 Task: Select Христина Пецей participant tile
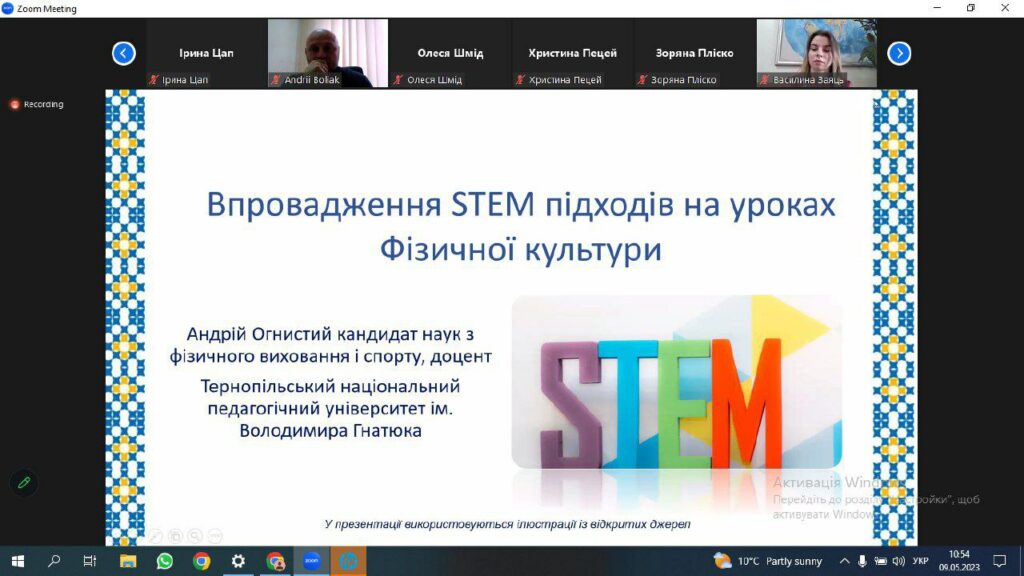[x=572, y=53]
